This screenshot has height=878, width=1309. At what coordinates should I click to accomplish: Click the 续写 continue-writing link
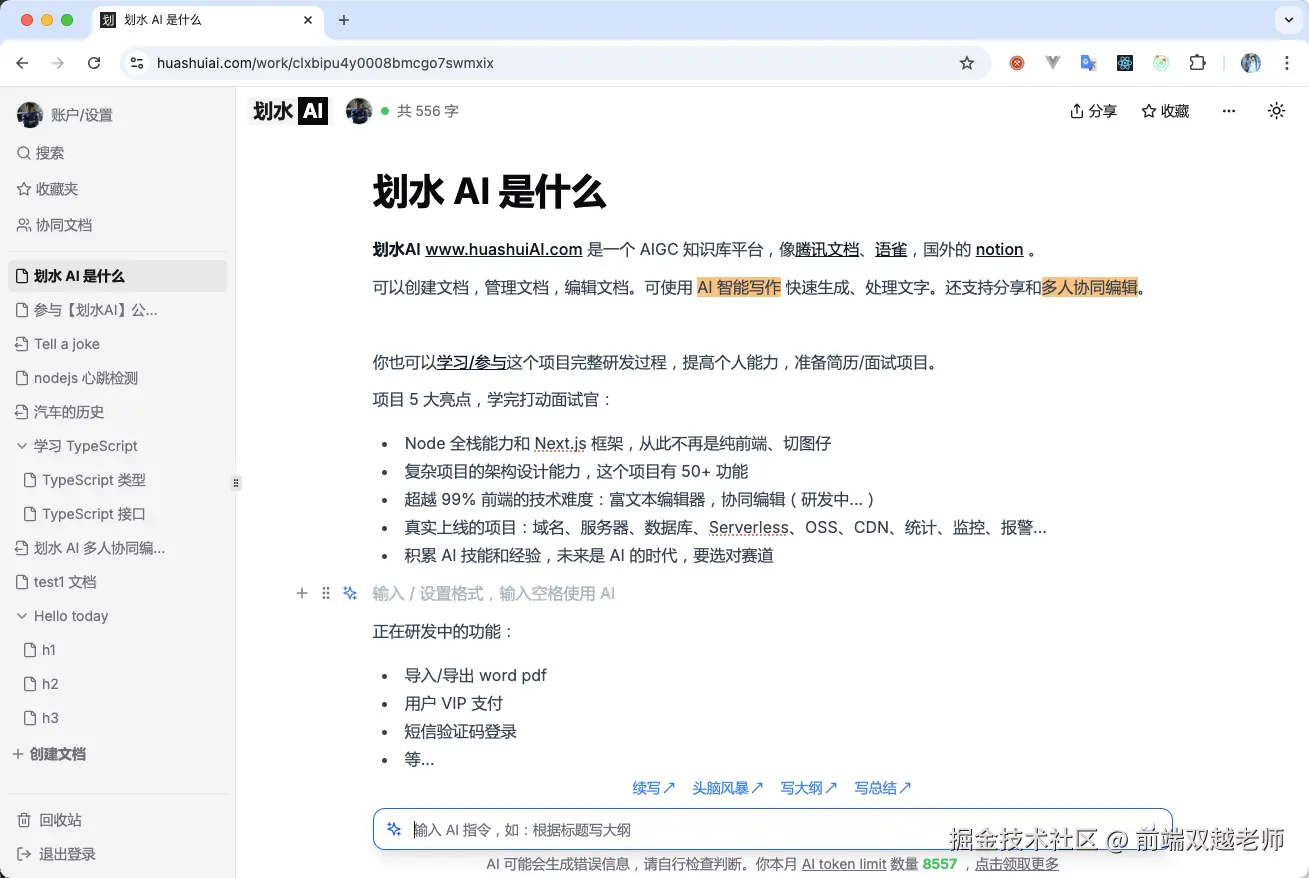tap(652, 787)
